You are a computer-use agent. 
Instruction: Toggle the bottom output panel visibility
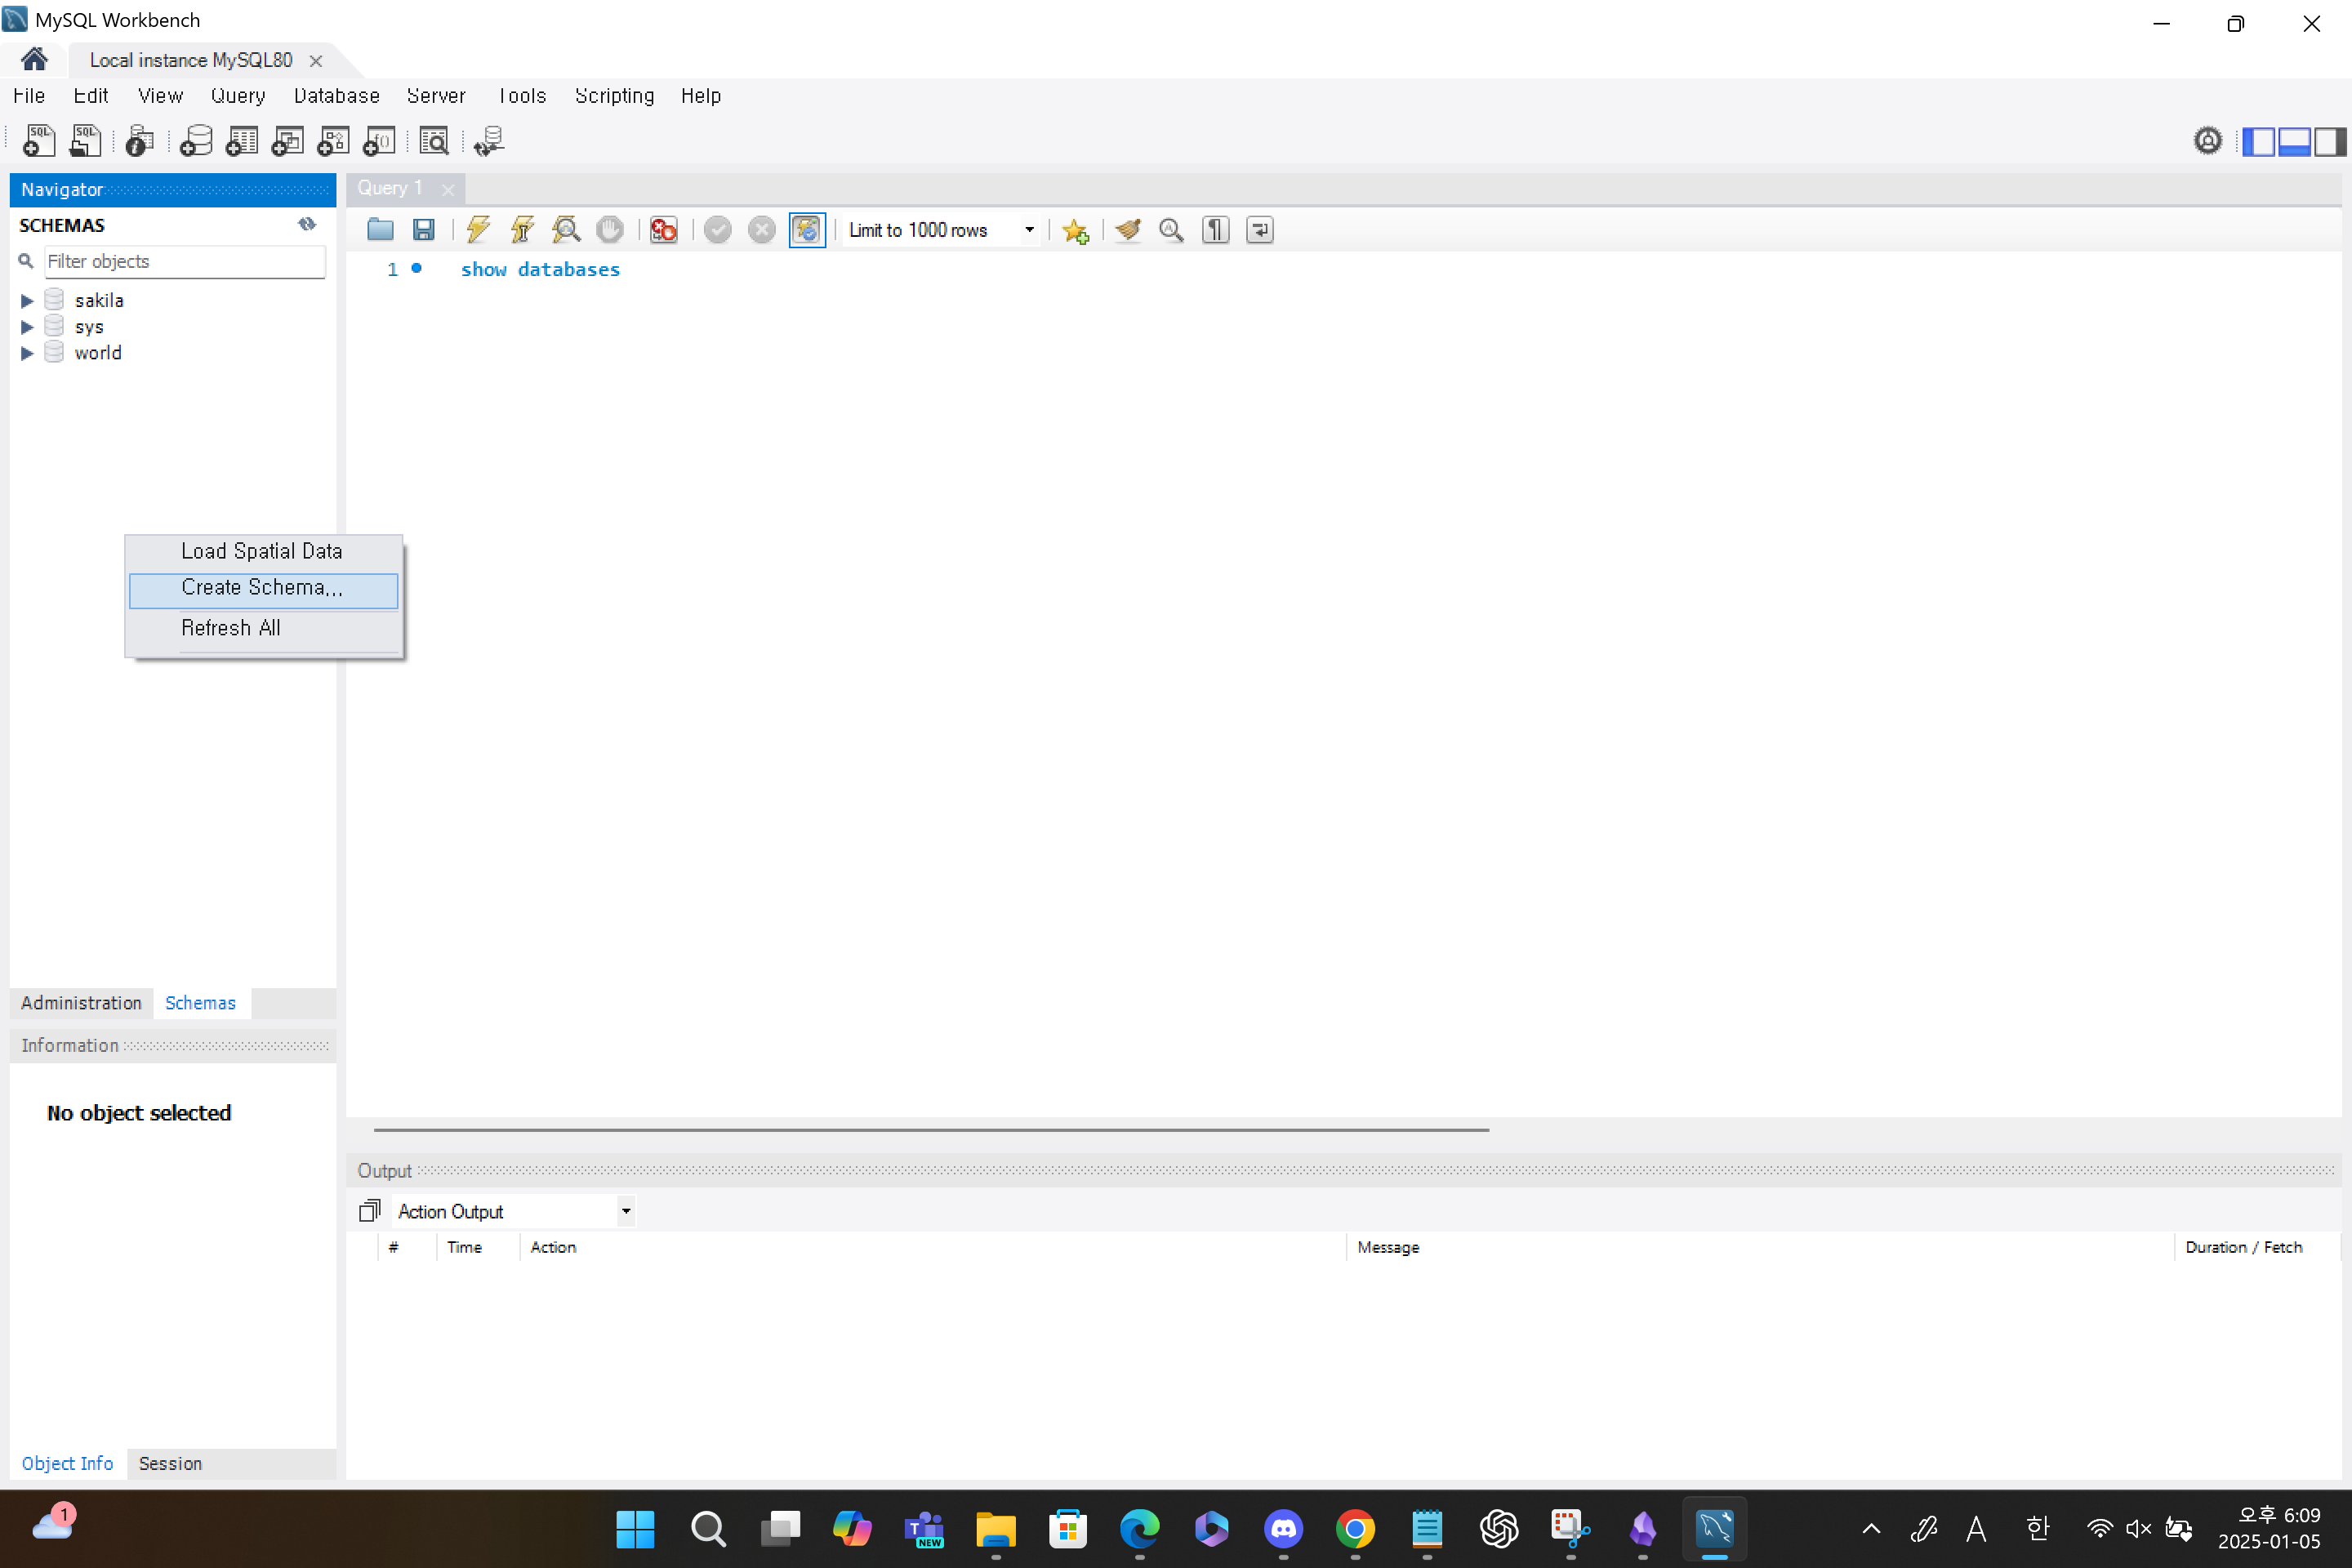coord(2293,142)
